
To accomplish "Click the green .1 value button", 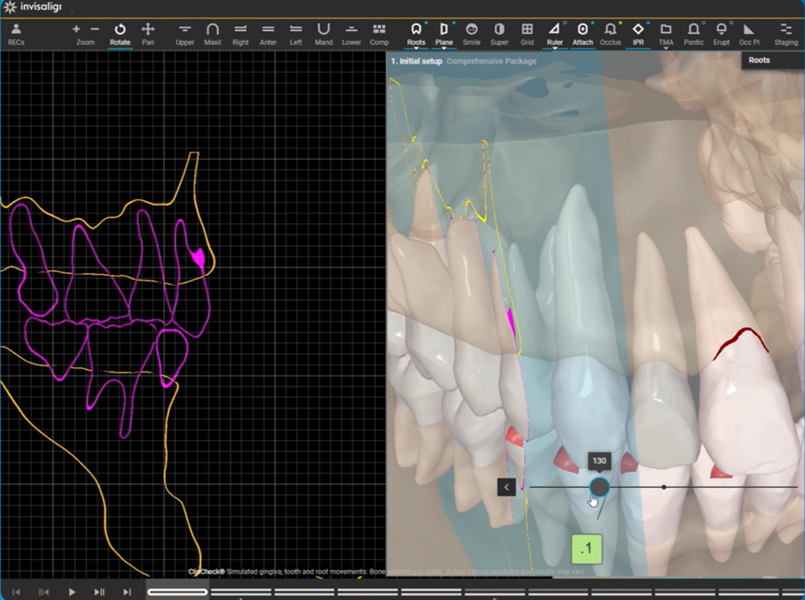I will (585, 548).
